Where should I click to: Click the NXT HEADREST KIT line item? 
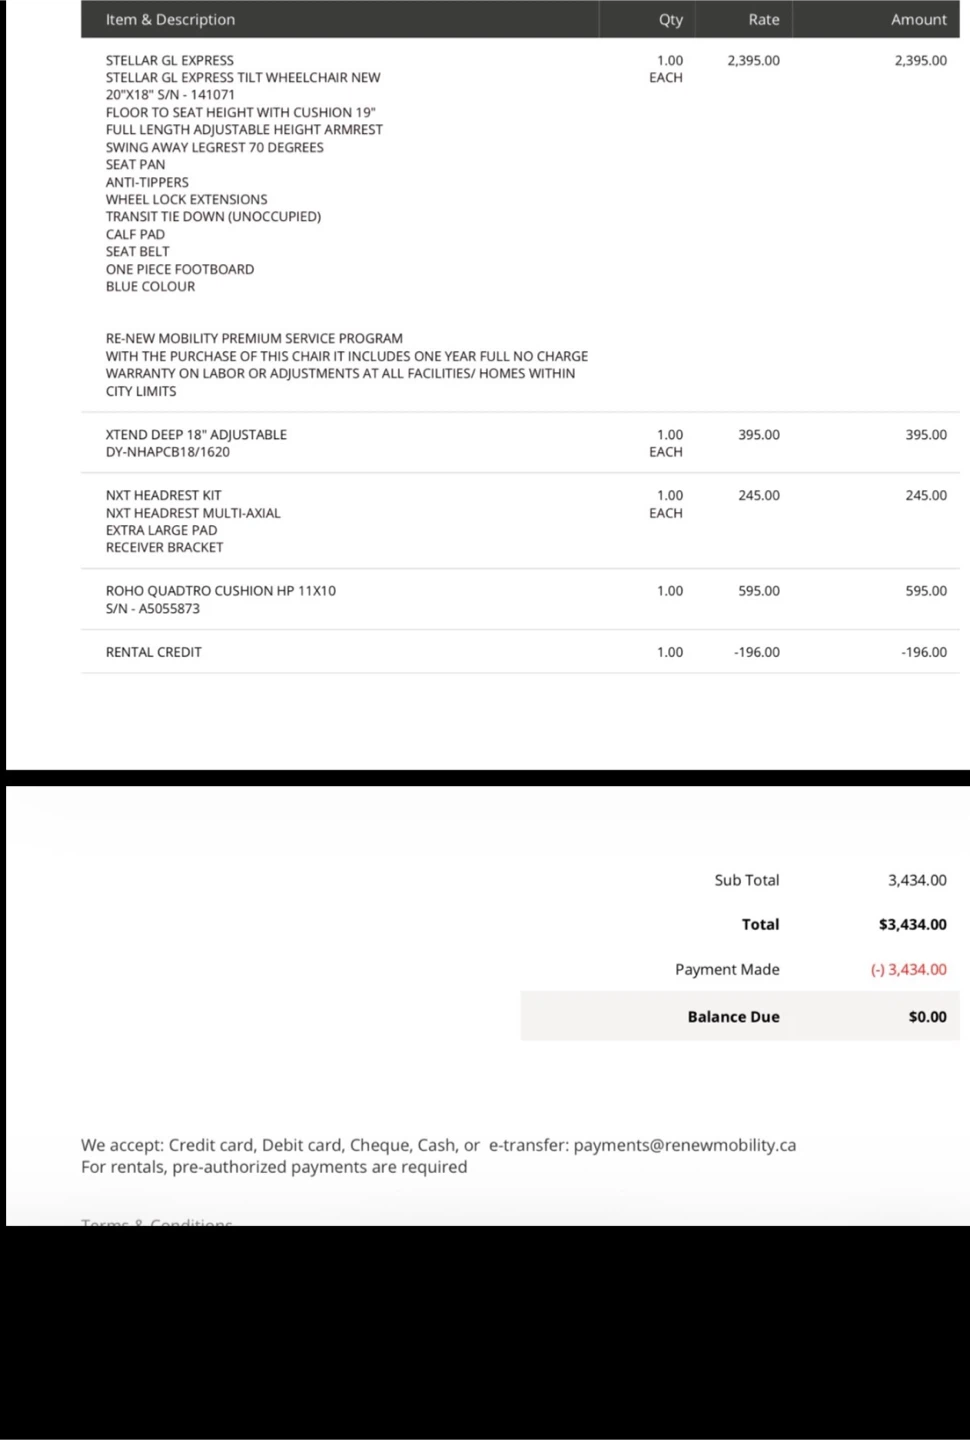(163, 495)
